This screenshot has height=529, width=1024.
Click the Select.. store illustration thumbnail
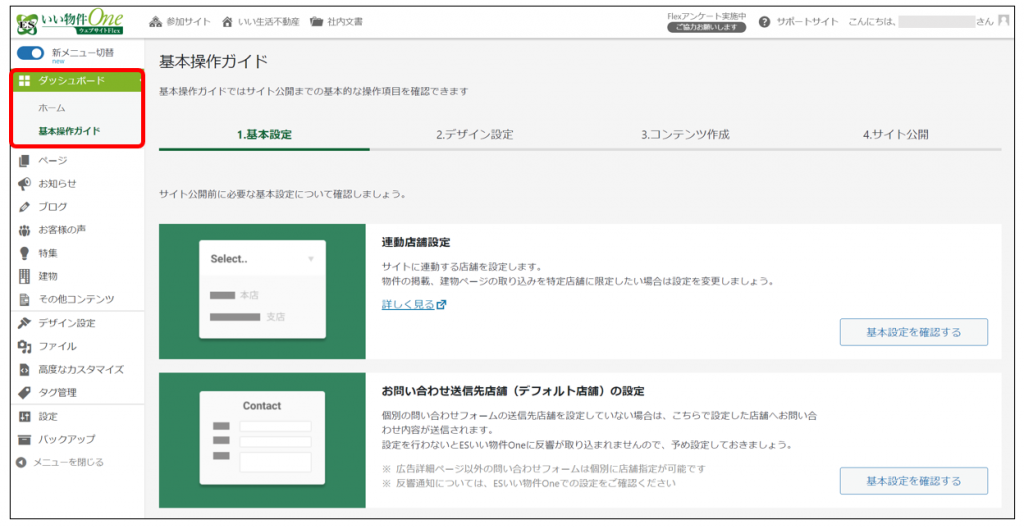pyautogui.click(x=262, y=290)
